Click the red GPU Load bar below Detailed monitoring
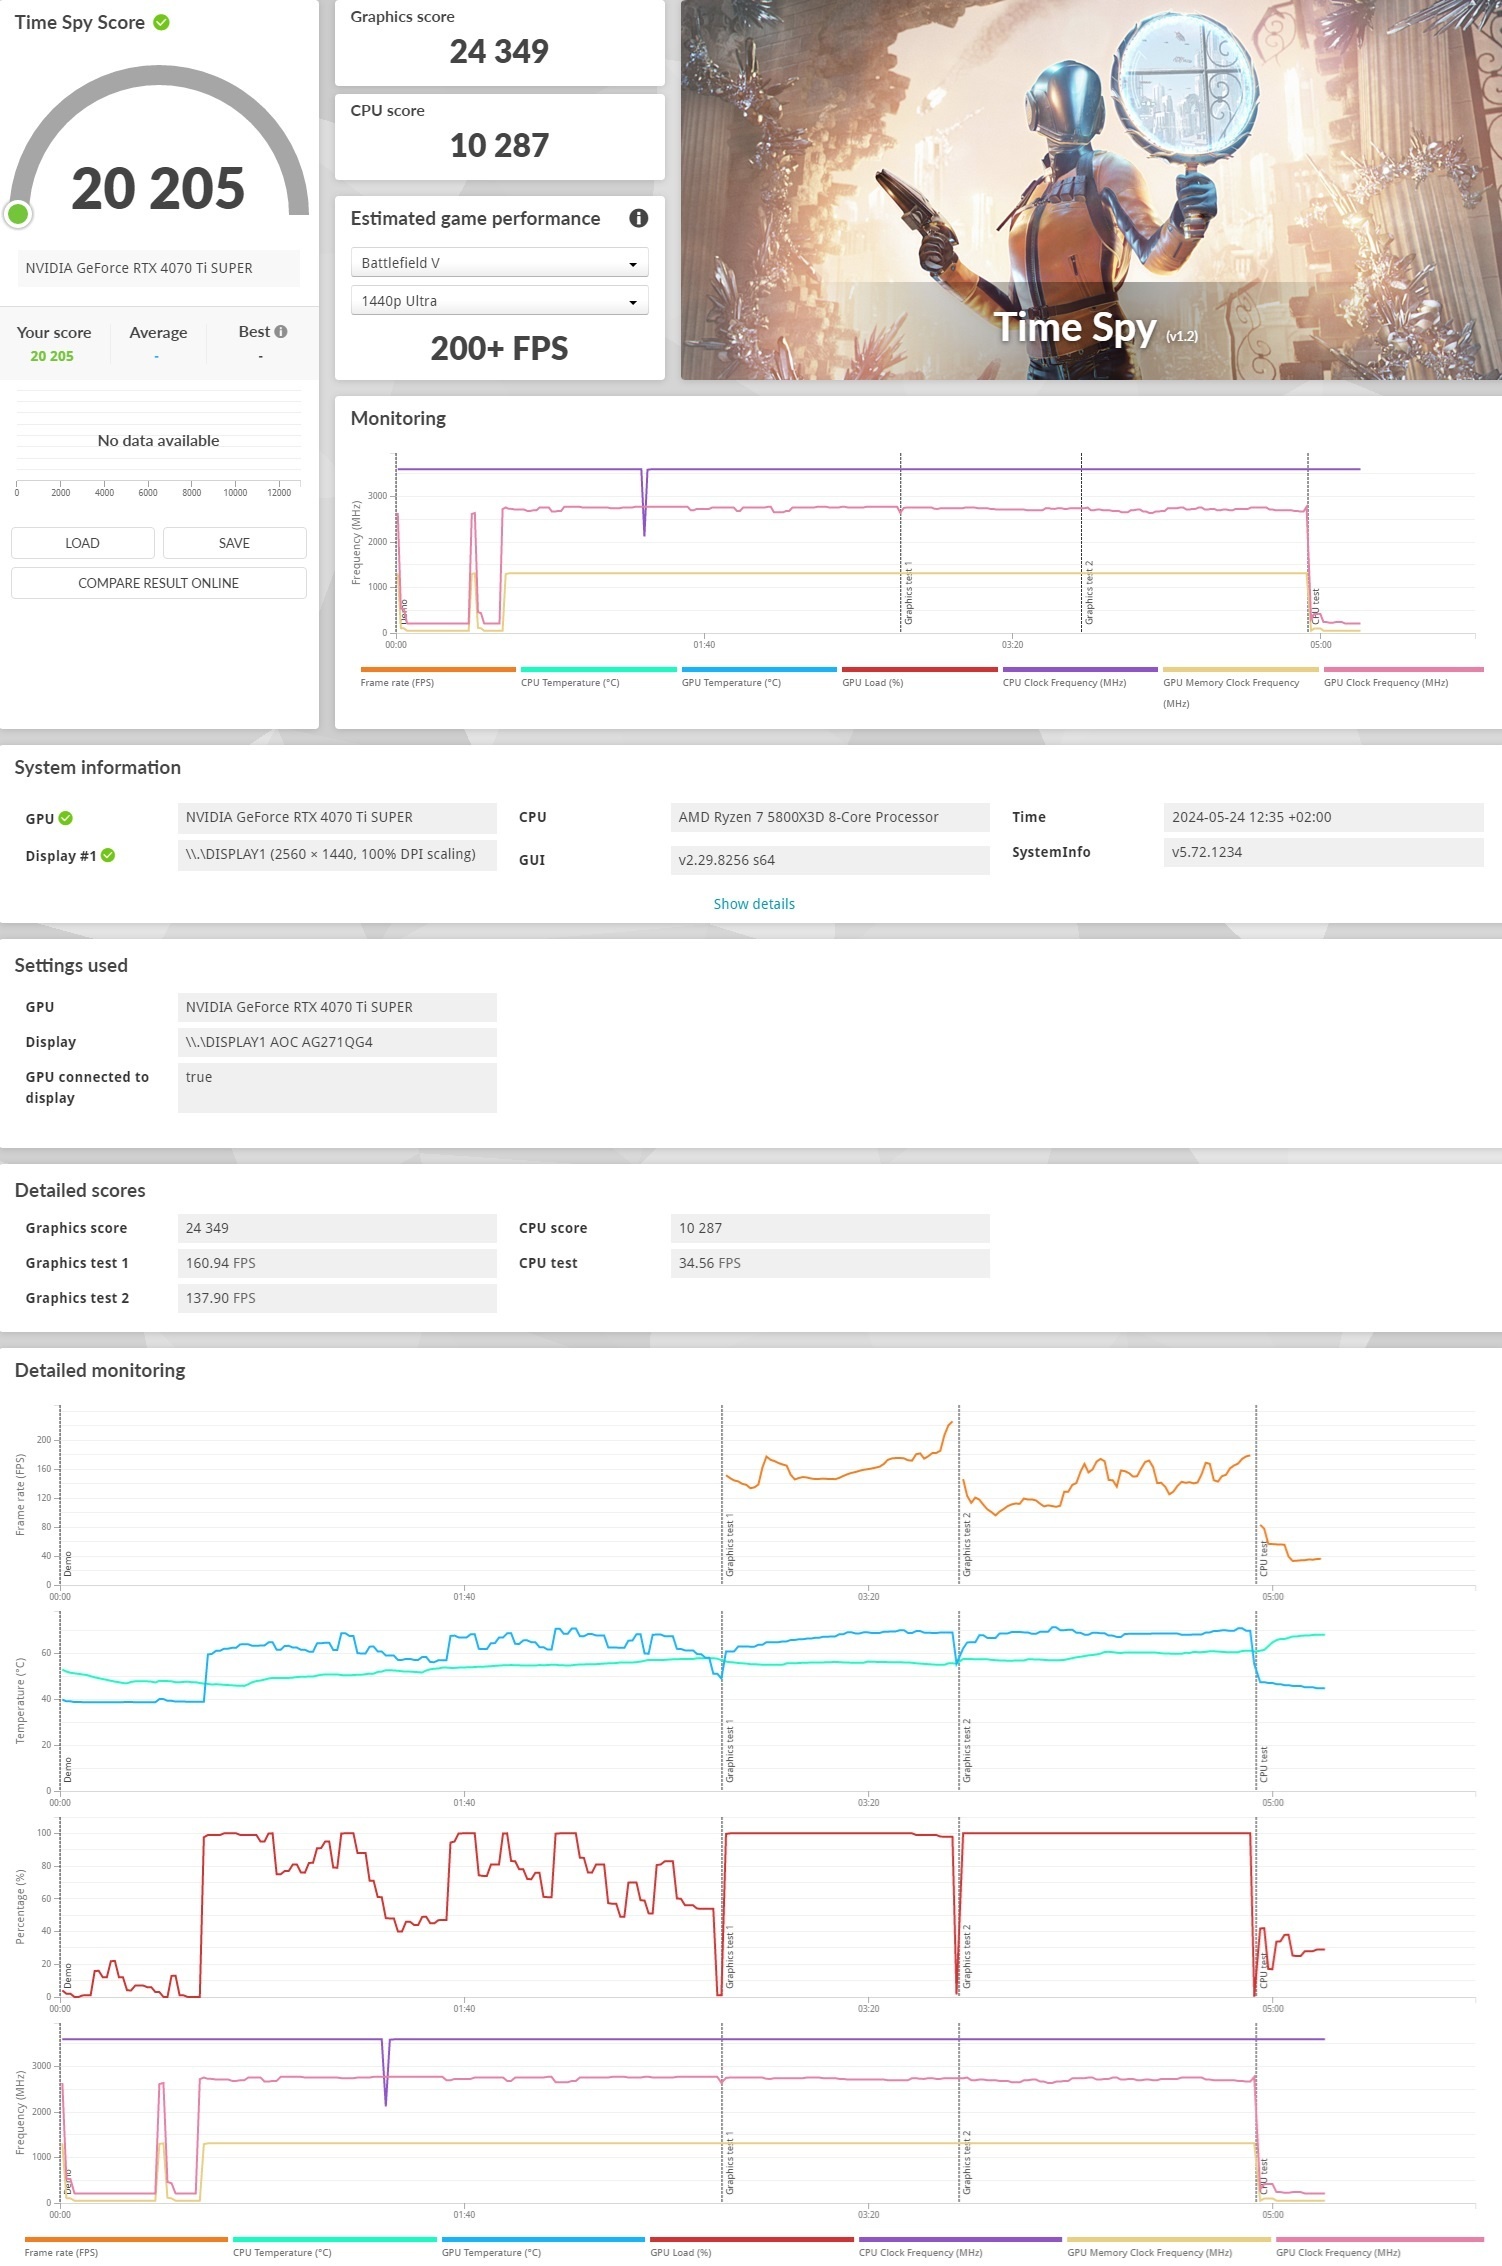The image size is (1502, 2266). (x=752, y=2239)
